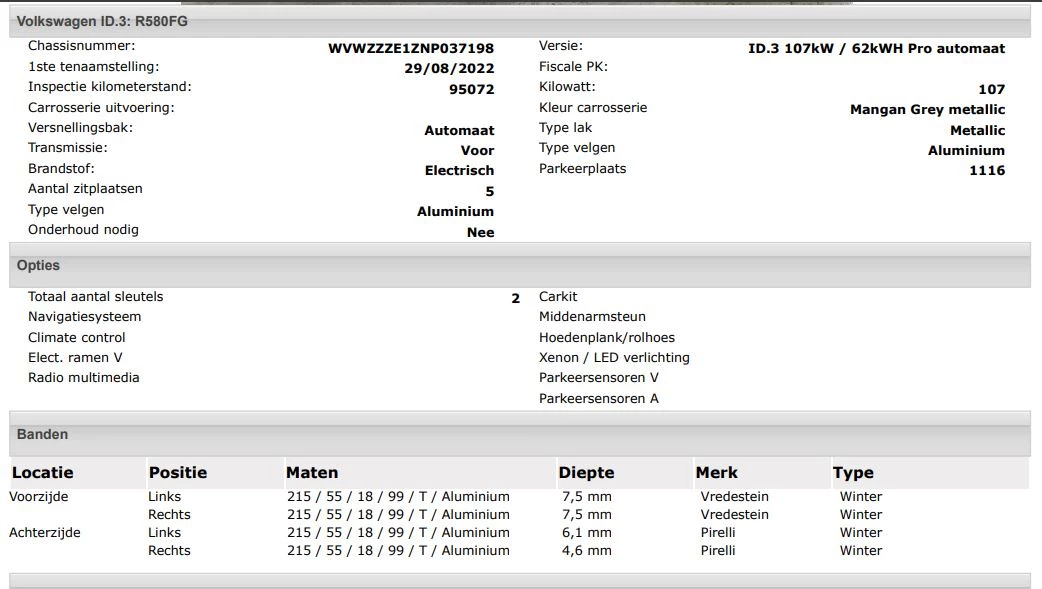
Task: Click the Vredestein brand entry
Action: (734, 496)
